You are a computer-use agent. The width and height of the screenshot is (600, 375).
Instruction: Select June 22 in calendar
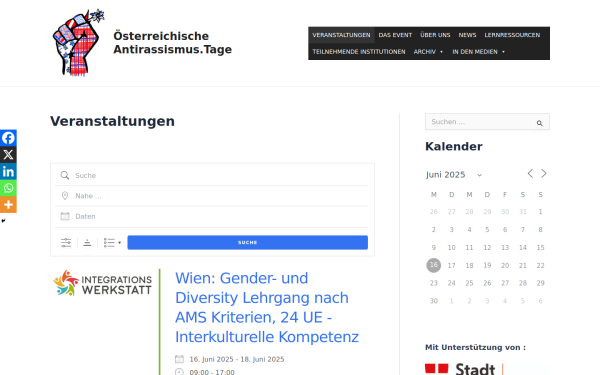click(540, 265)
